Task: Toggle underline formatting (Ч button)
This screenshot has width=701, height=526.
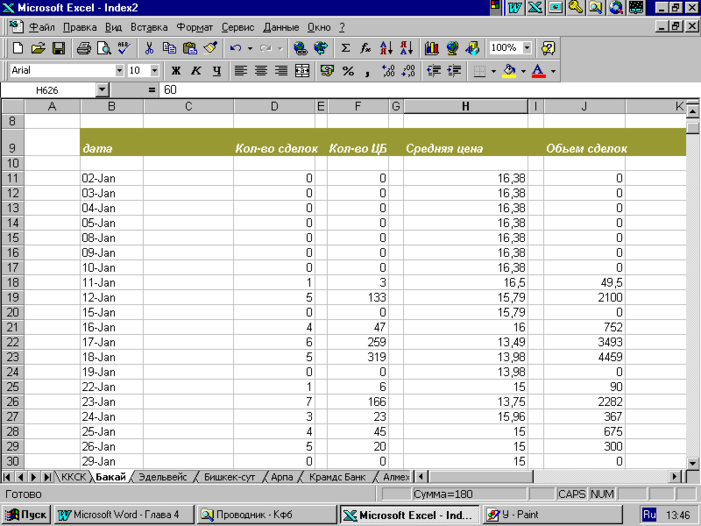Action: (216, 71)
